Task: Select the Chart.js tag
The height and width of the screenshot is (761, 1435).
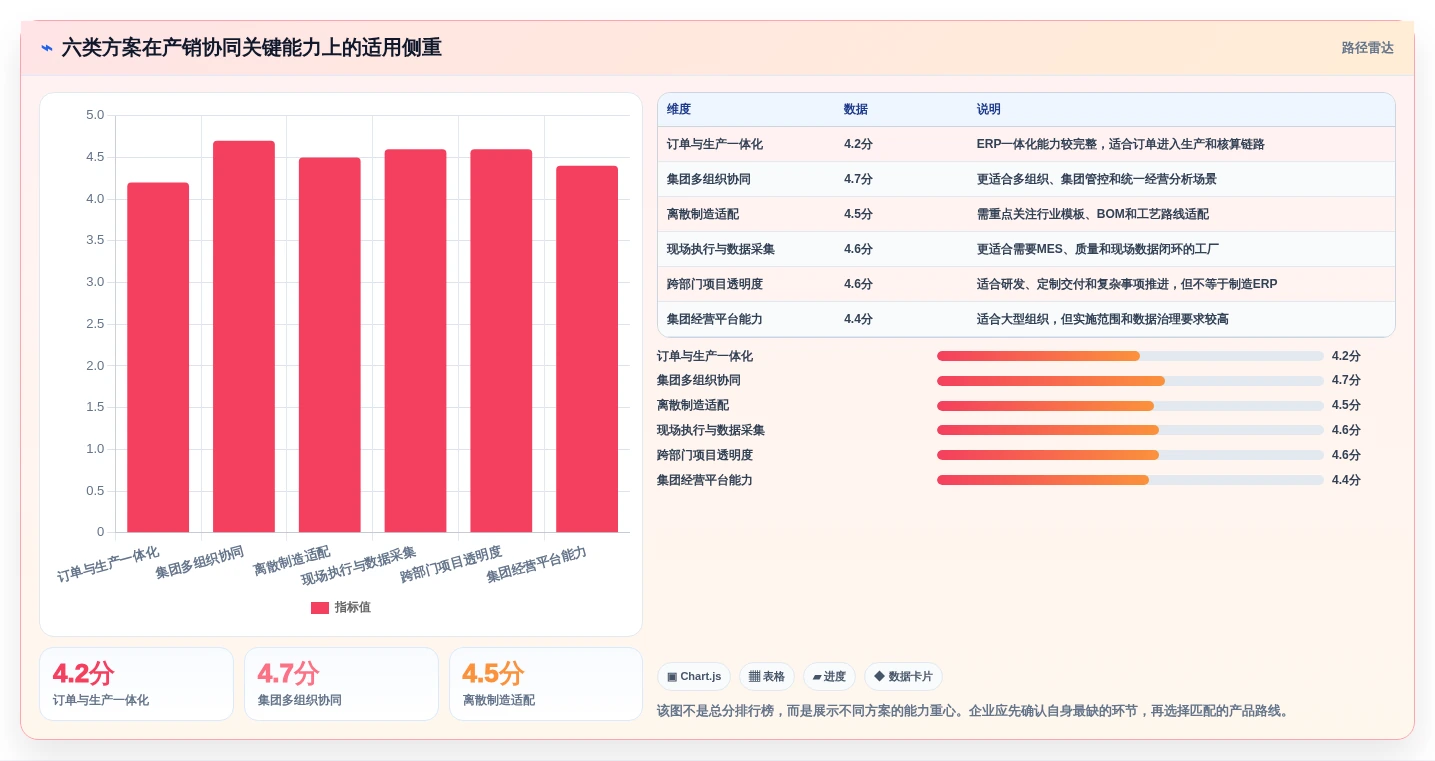Action: pyautogui.click(x=694, y=677)
